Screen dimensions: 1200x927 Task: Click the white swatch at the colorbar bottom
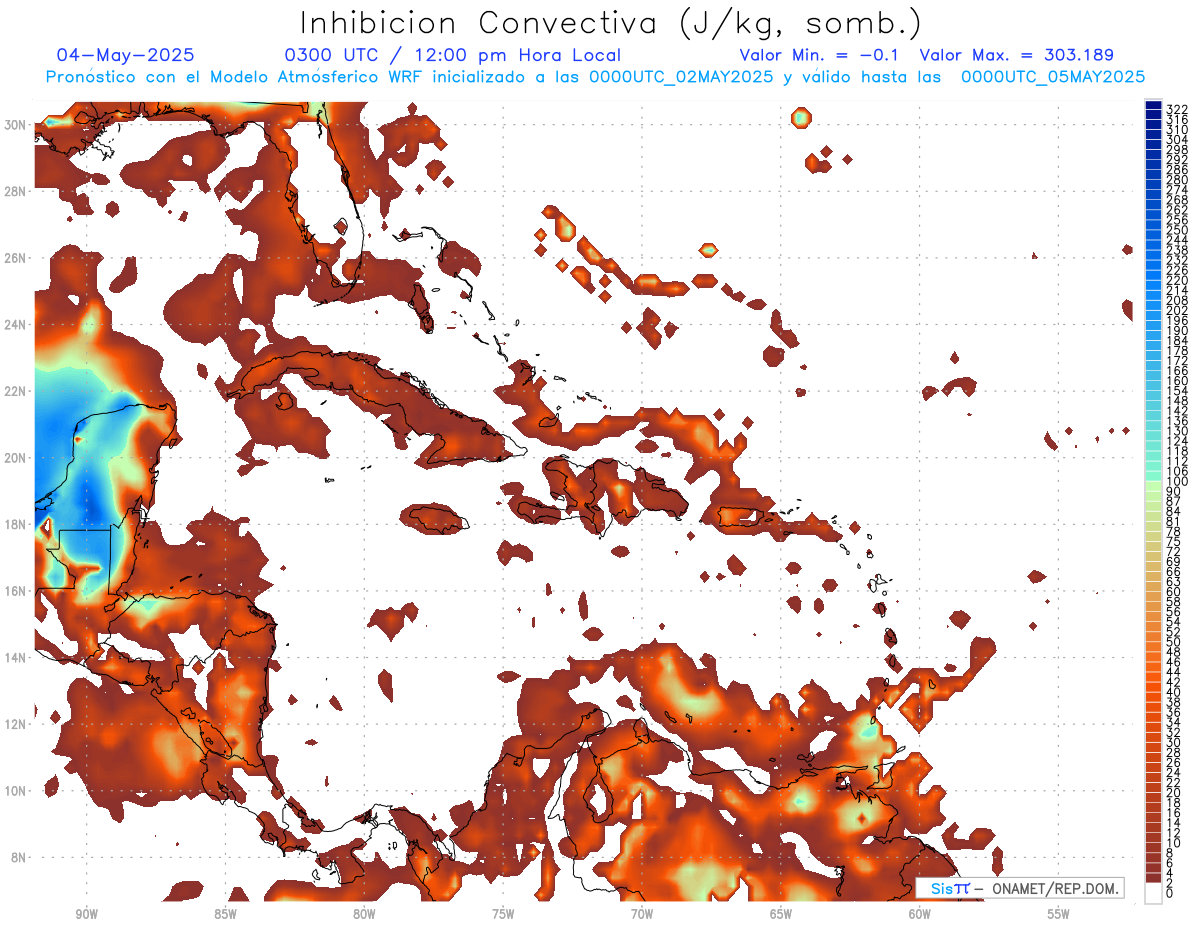1153,893
